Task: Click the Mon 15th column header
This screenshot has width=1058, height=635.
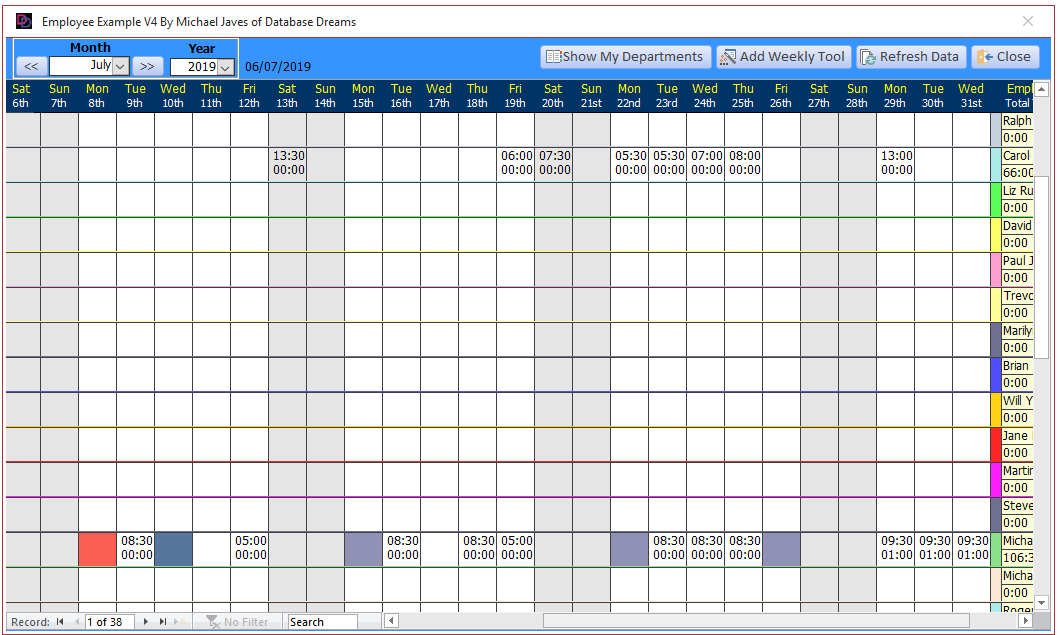Action: [x=363, y=96]
